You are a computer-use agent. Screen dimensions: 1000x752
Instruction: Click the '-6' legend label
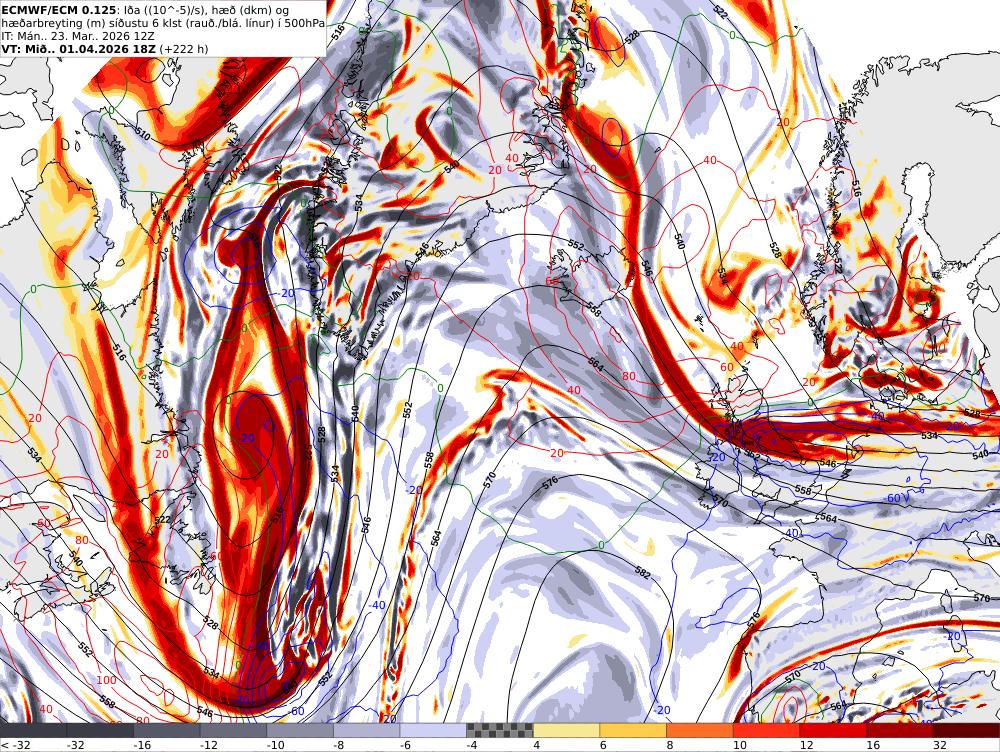pyautogui.click(x=406, y=745)
